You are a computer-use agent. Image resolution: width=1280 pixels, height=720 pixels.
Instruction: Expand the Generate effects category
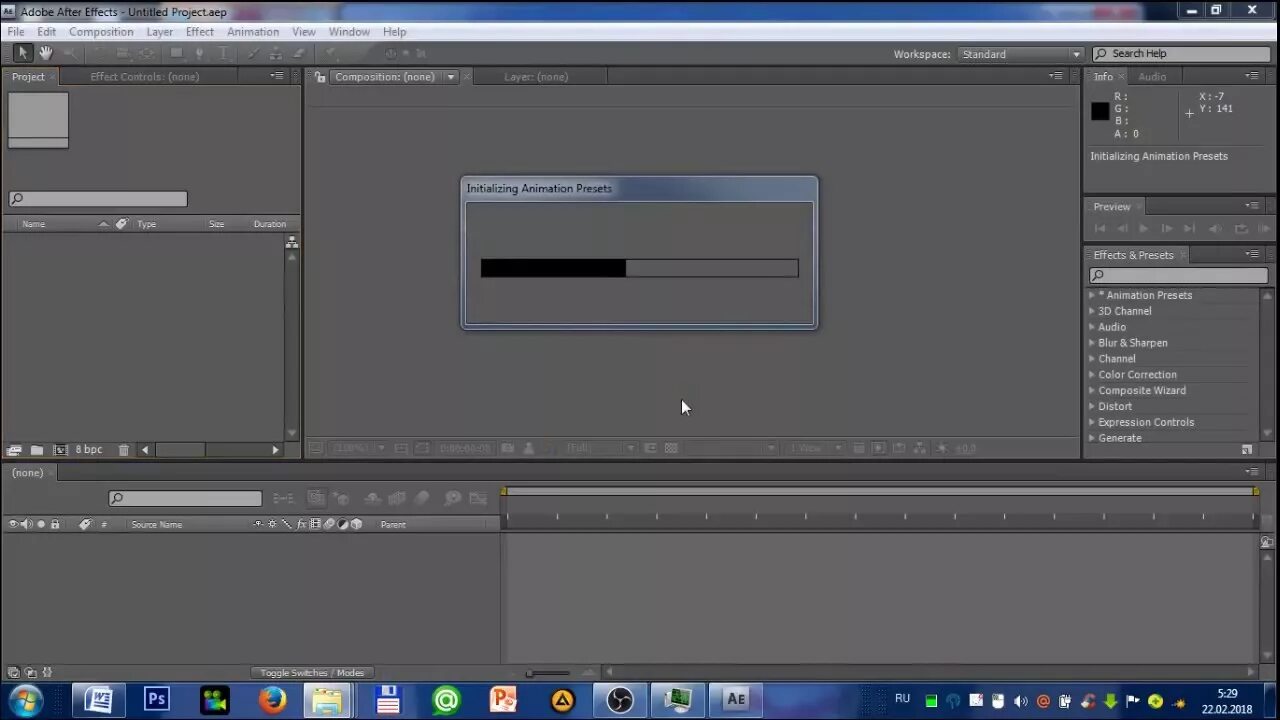1092,438
